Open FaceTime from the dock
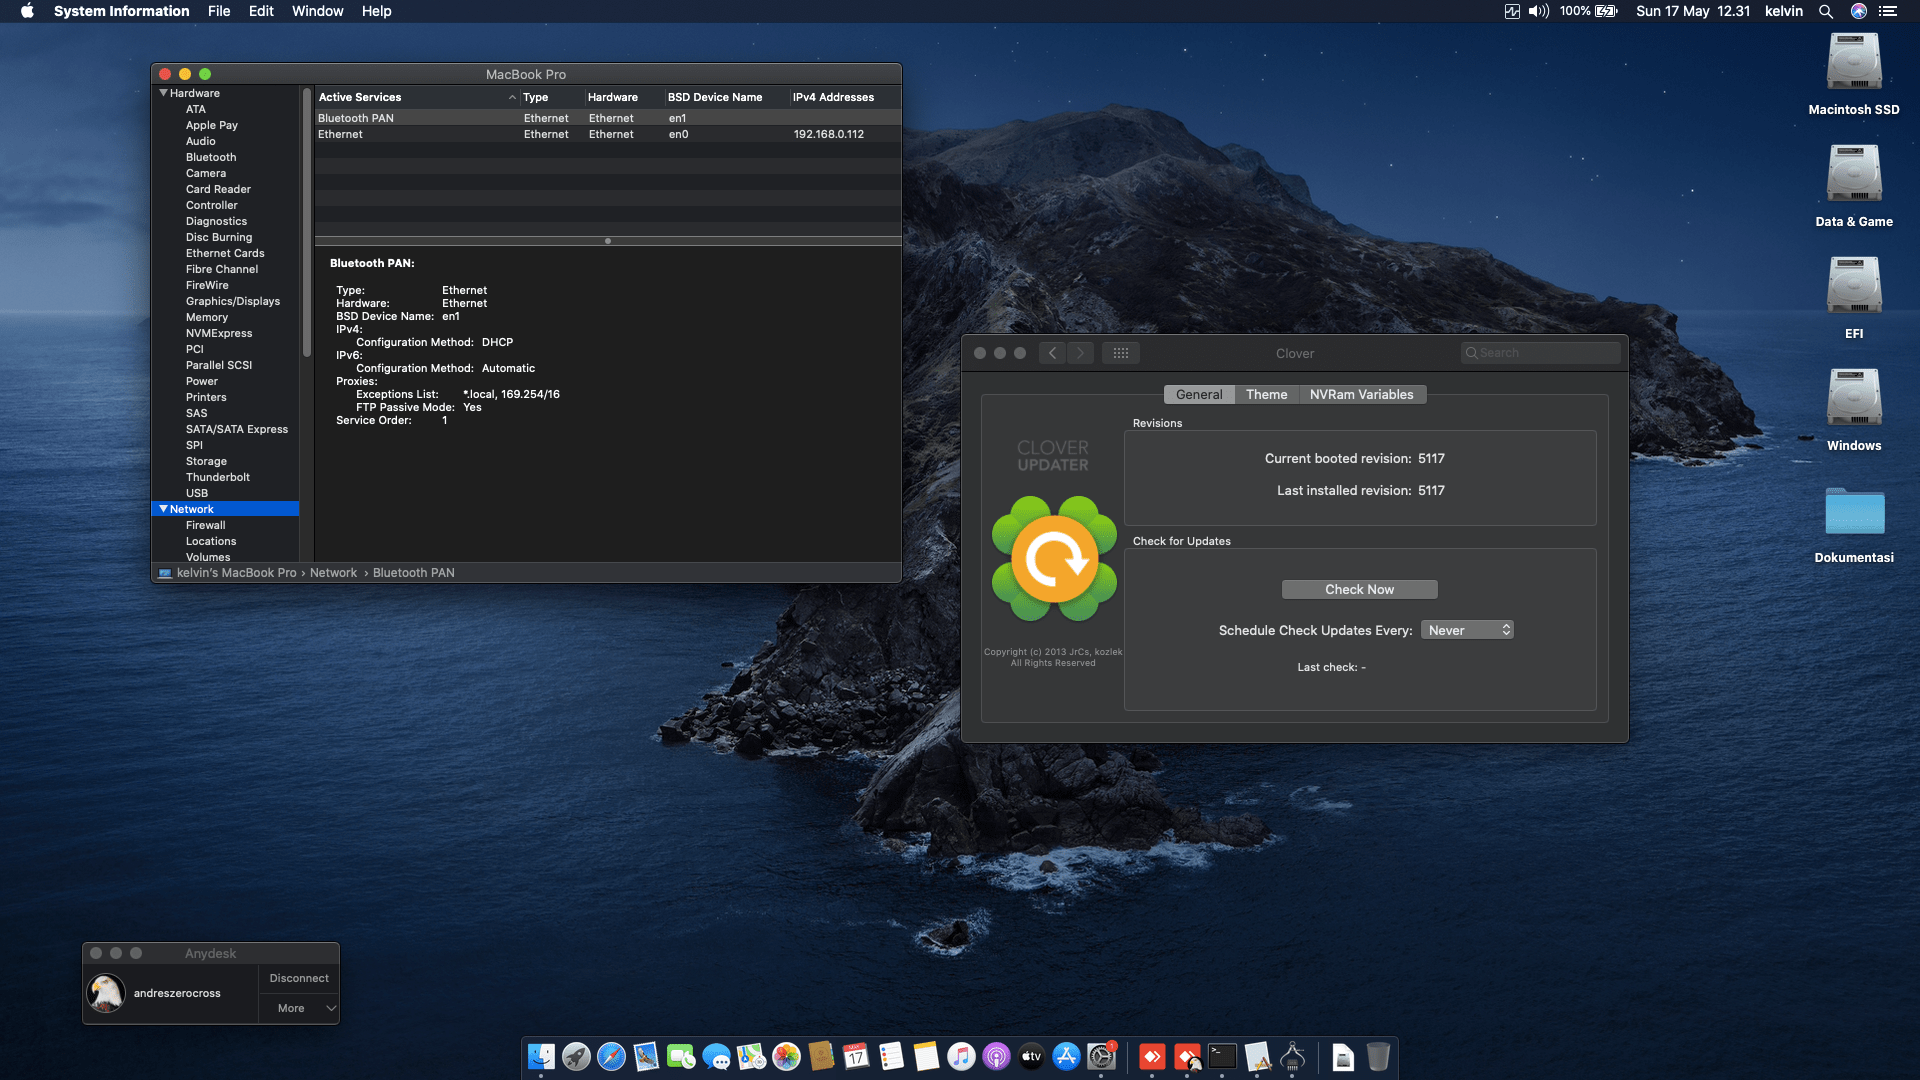The width and height of the screenshot is (1920, 1080). [x=681, y=1056]
